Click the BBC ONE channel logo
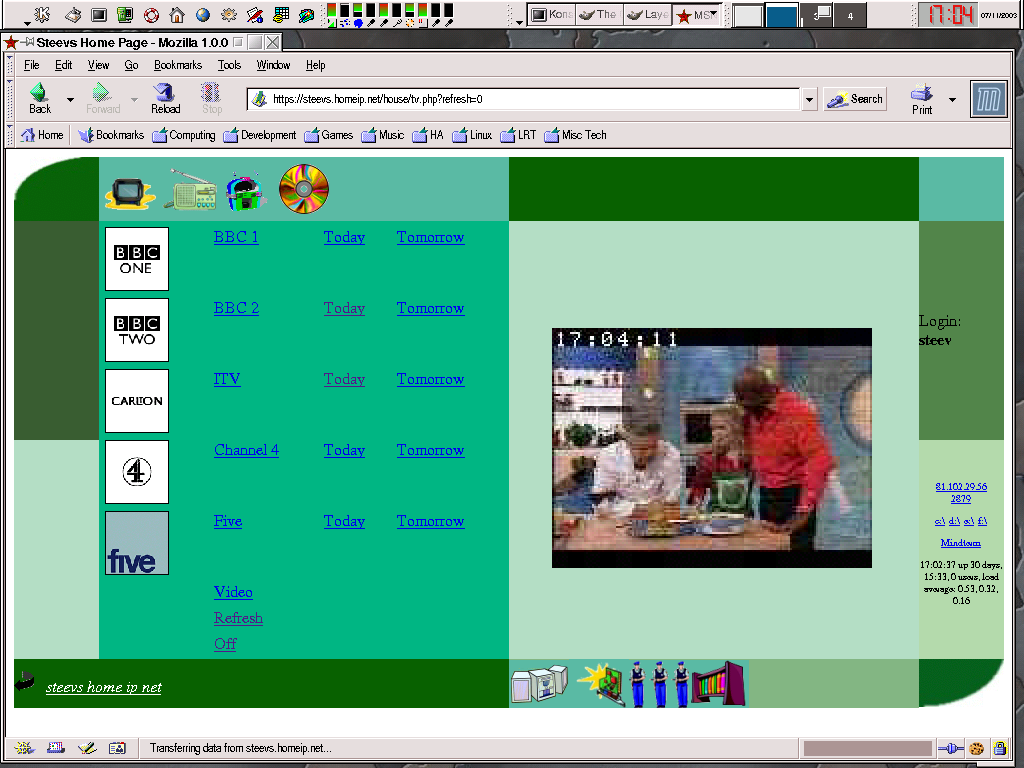Viewport: 1024px width, 768px height. coord(137,259)
